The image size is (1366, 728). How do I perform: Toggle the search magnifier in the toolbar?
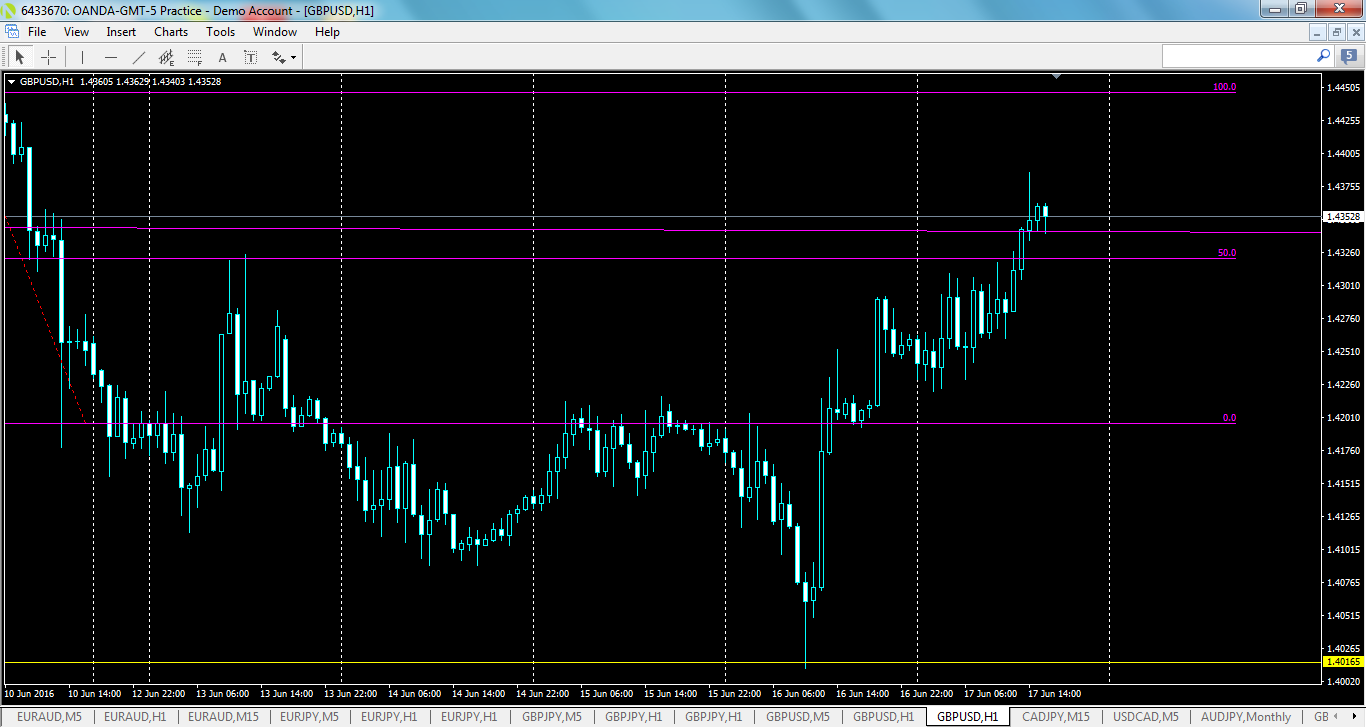click(1322, 56)
